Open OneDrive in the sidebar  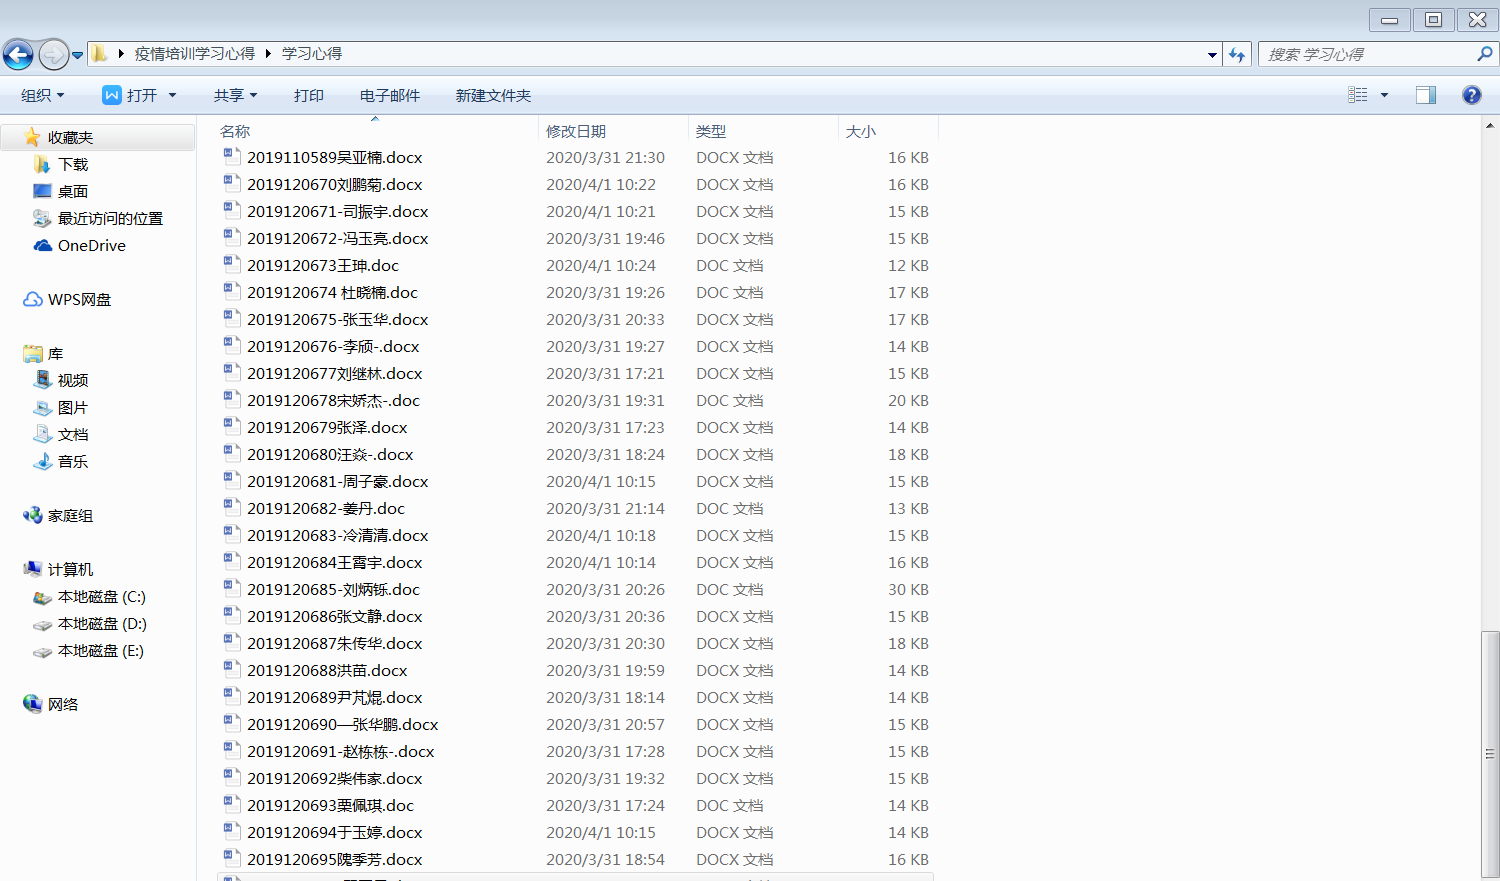coord(91,246)
